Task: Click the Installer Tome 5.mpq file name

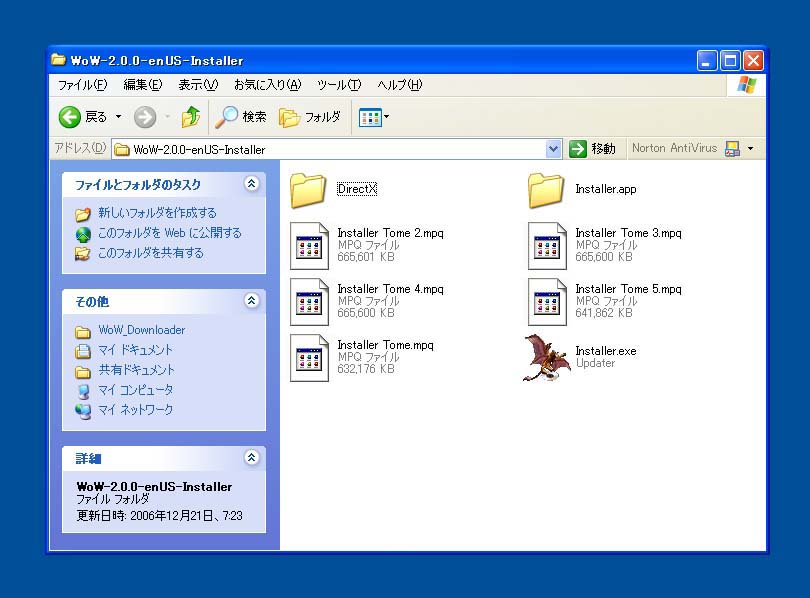Action: tap(629, 289)
